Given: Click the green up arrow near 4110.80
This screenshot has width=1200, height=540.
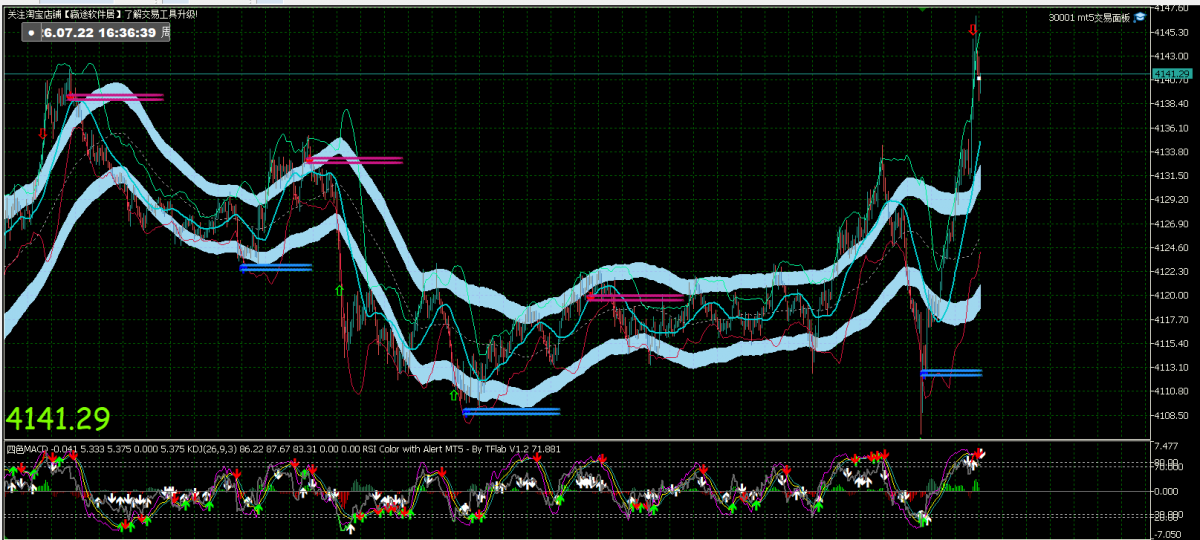Looking at the screenshot, I should (x=453, y=395).
